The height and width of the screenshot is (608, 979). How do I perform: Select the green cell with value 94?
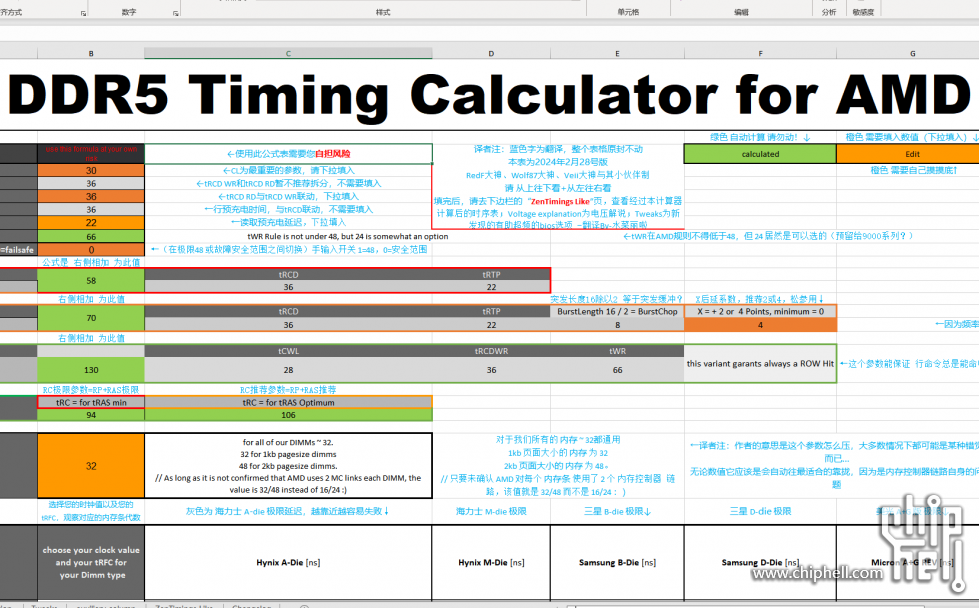[x=91, y=414]
